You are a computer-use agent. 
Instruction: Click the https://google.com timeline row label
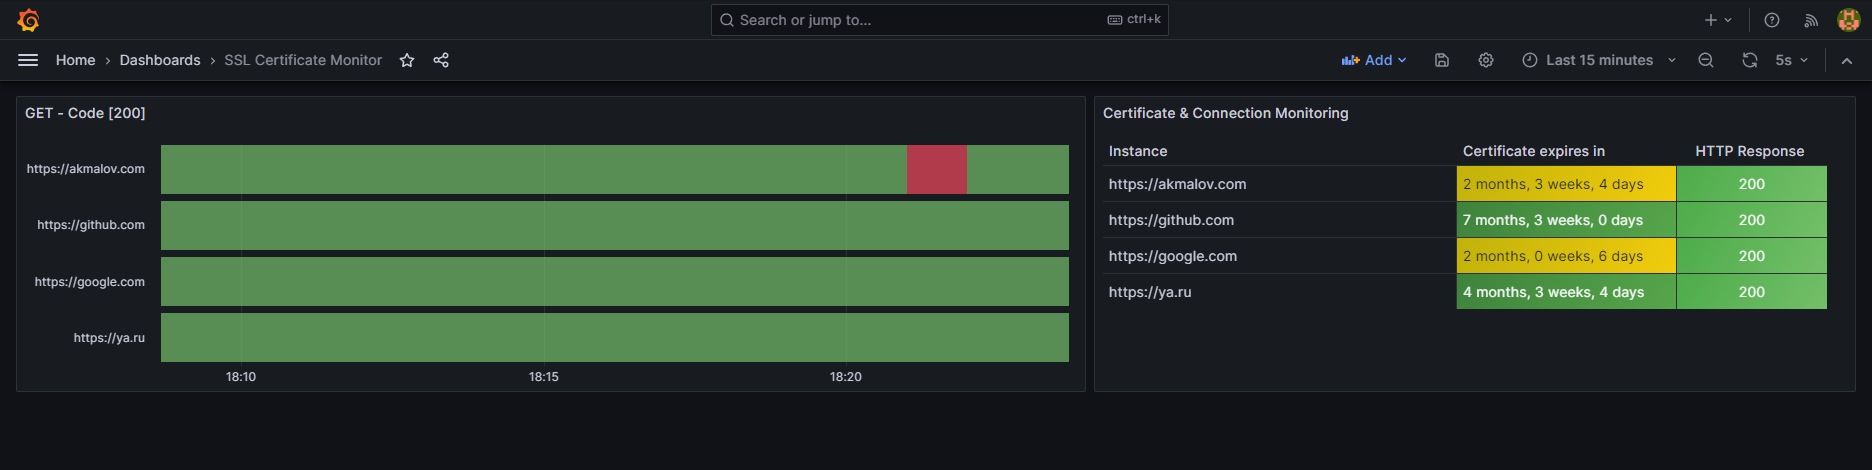(x=90, y=282)
